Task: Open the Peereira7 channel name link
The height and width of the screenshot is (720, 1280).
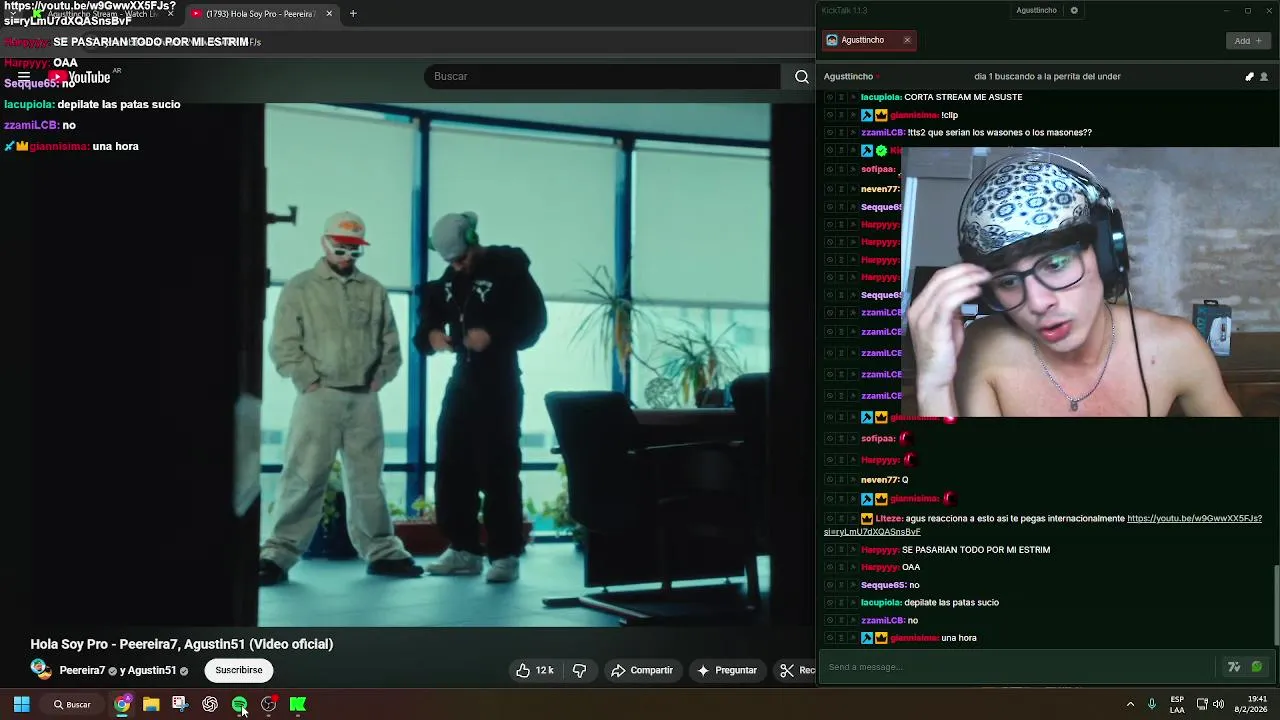Action: tap(82, 671)
